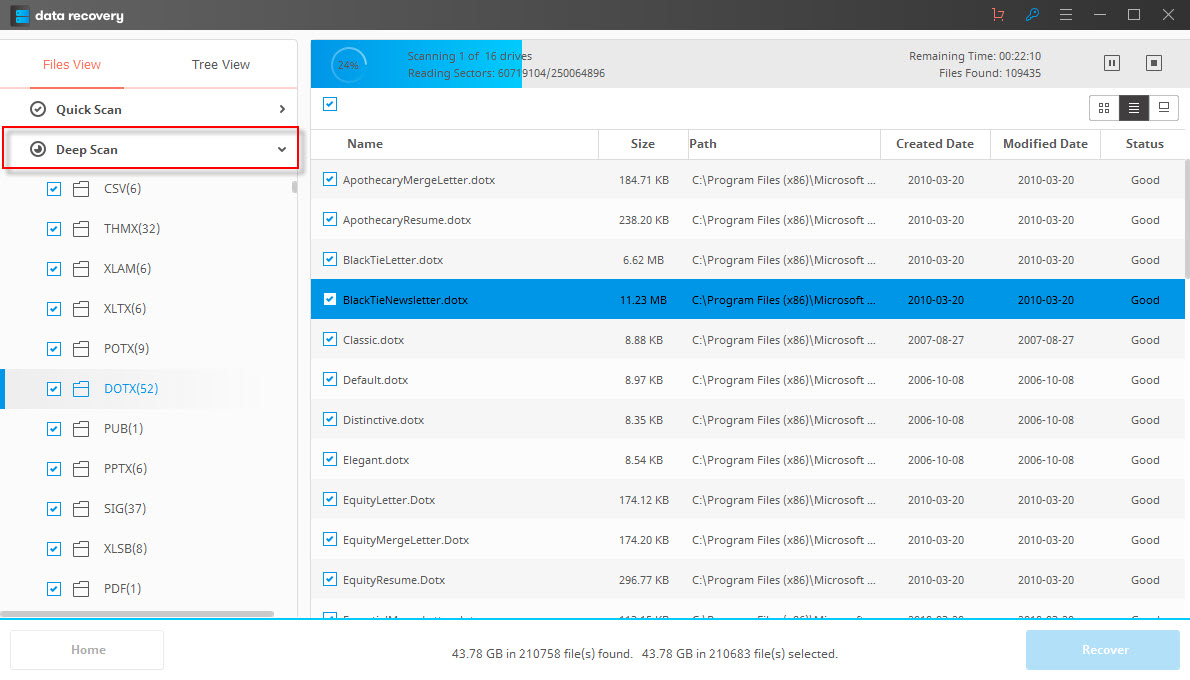Image resolution: width=1190 pixels, height=680 pixels.
Task: Select EquityMergeLetter.Dotx file name
Action: click(406, 540)
